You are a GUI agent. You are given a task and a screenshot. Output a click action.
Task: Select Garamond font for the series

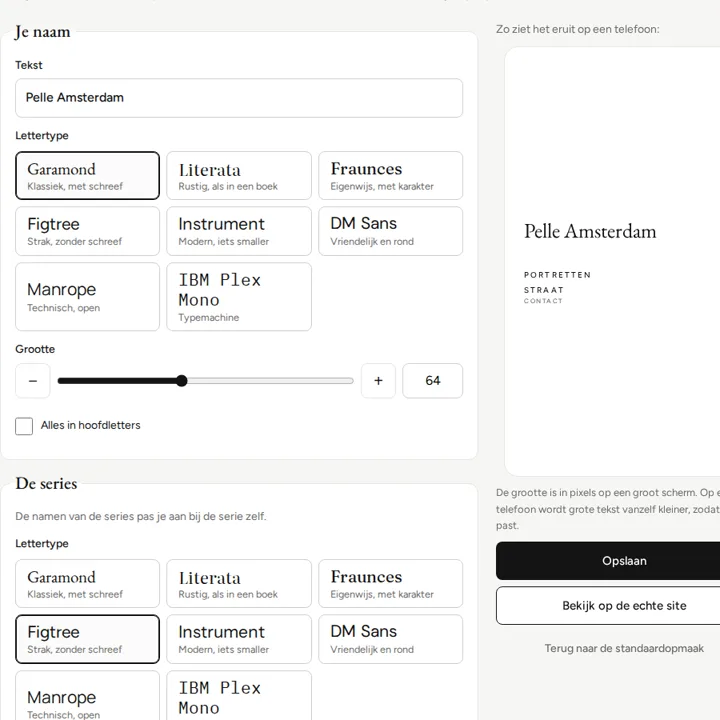coord(87,583)
